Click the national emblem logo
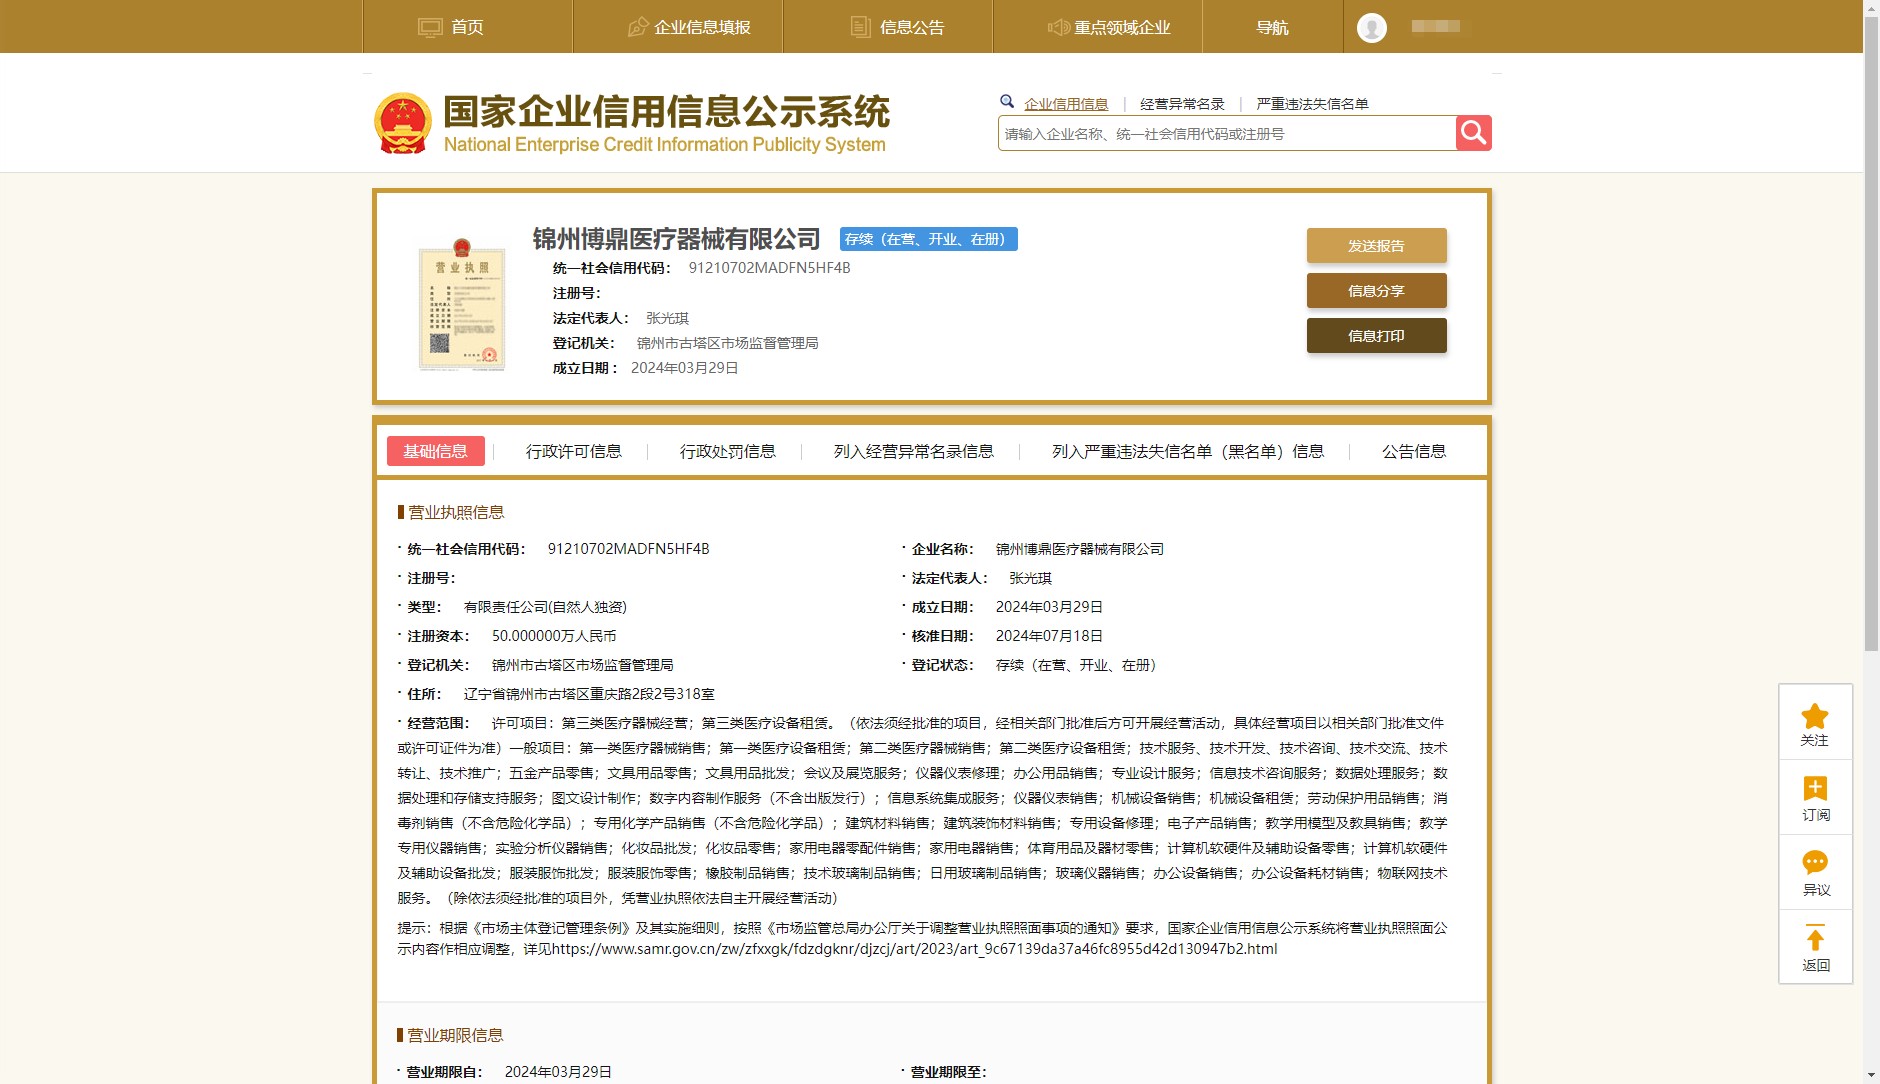 point(403,124)
